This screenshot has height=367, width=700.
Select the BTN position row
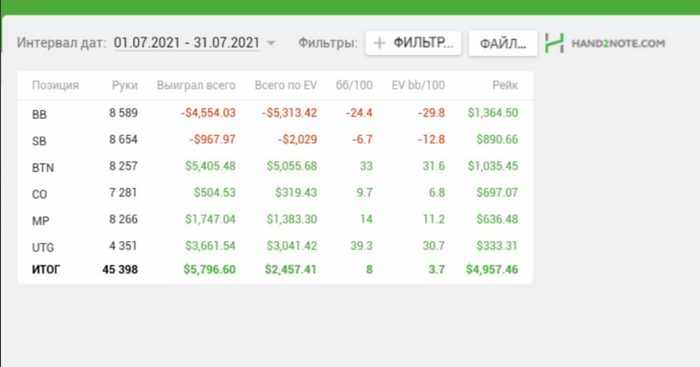click(x=275, y=166)
